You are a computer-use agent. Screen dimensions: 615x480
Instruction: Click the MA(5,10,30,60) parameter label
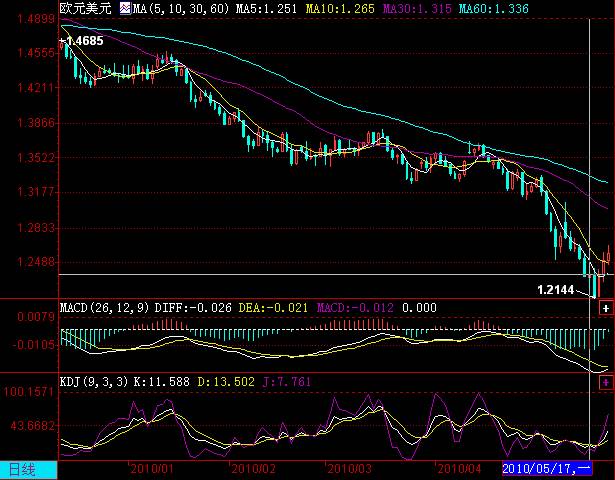tap(181, 9)
